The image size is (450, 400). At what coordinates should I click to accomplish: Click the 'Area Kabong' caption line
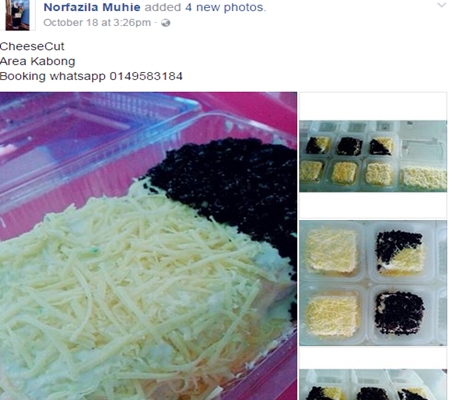38,61
